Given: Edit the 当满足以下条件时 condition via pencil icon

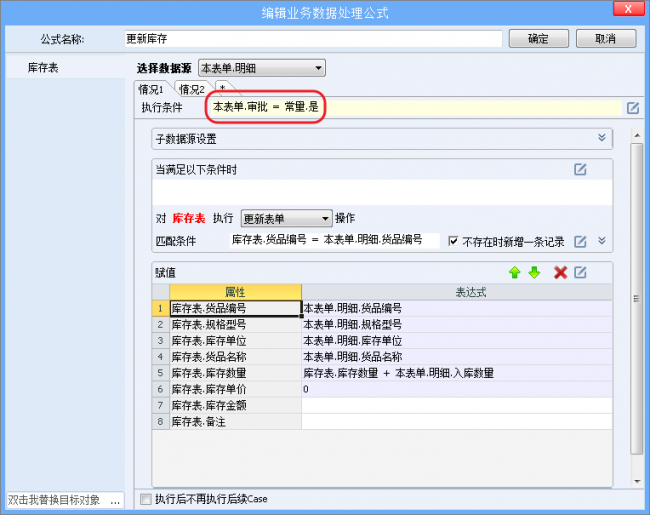Looking at the screenshot, I should [x=580, y=169].
